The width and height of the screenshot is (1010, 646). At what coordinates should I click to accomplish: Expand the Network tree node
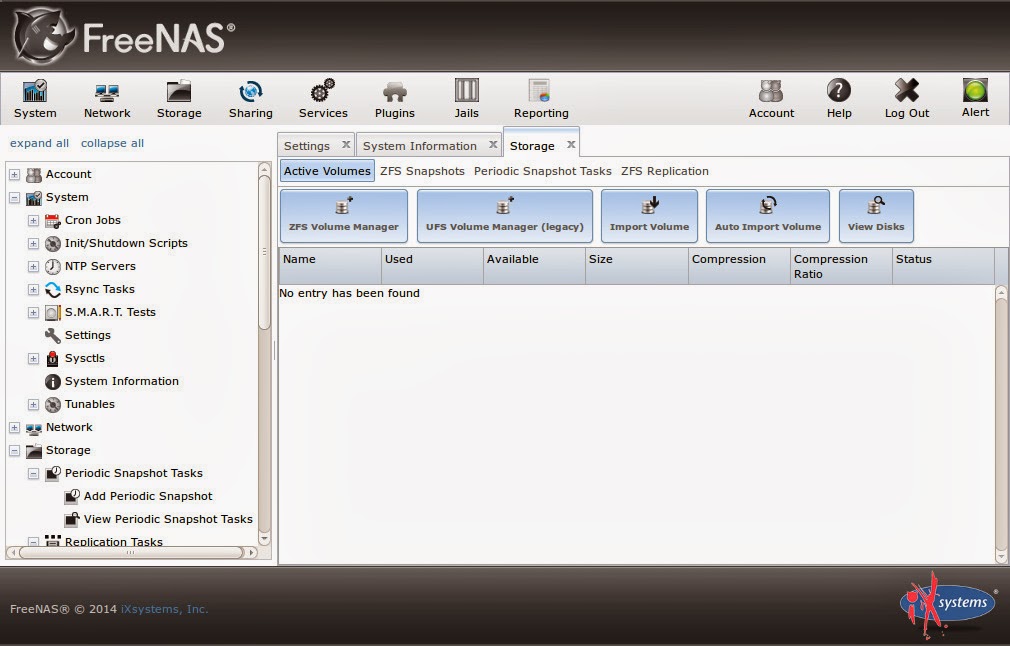click(x=14, y=428)
